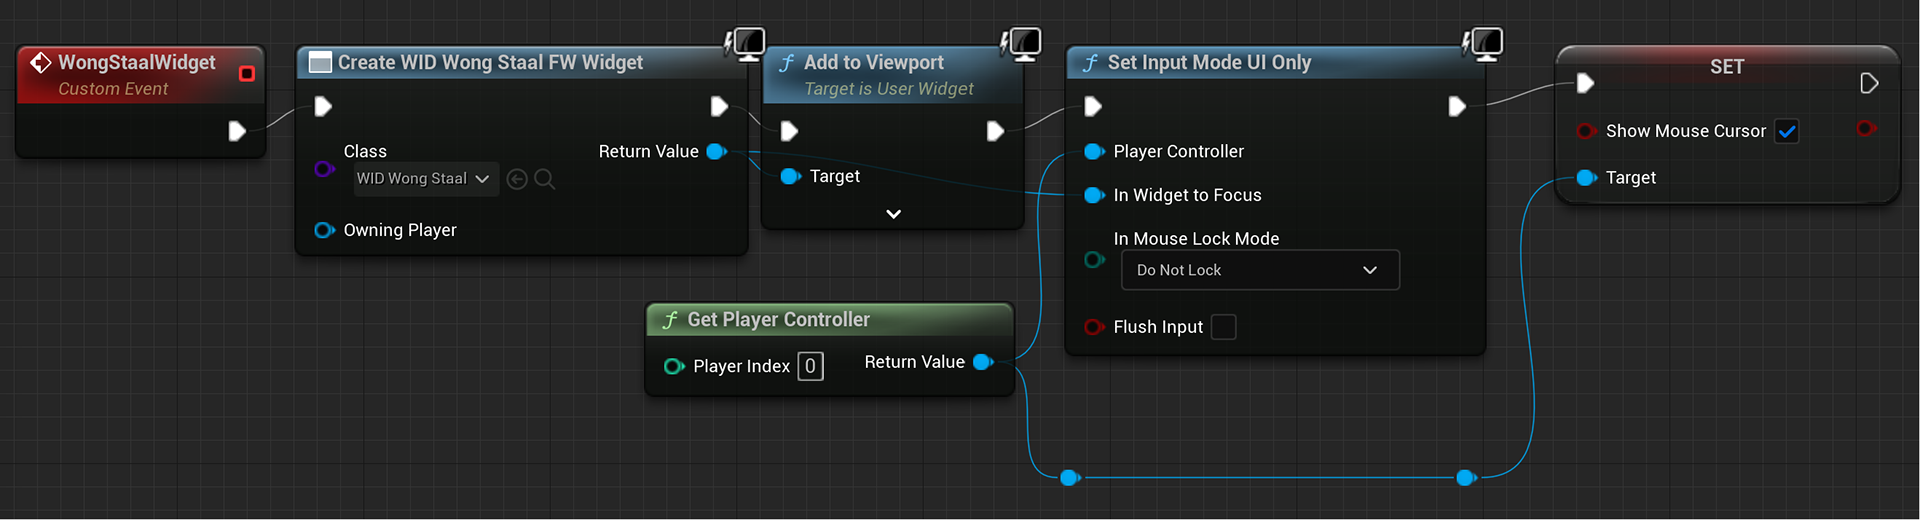Click the WongStaalWidget event delegate pin
This screenshot has width=1920, height=520.
click(x=247, y=73)
